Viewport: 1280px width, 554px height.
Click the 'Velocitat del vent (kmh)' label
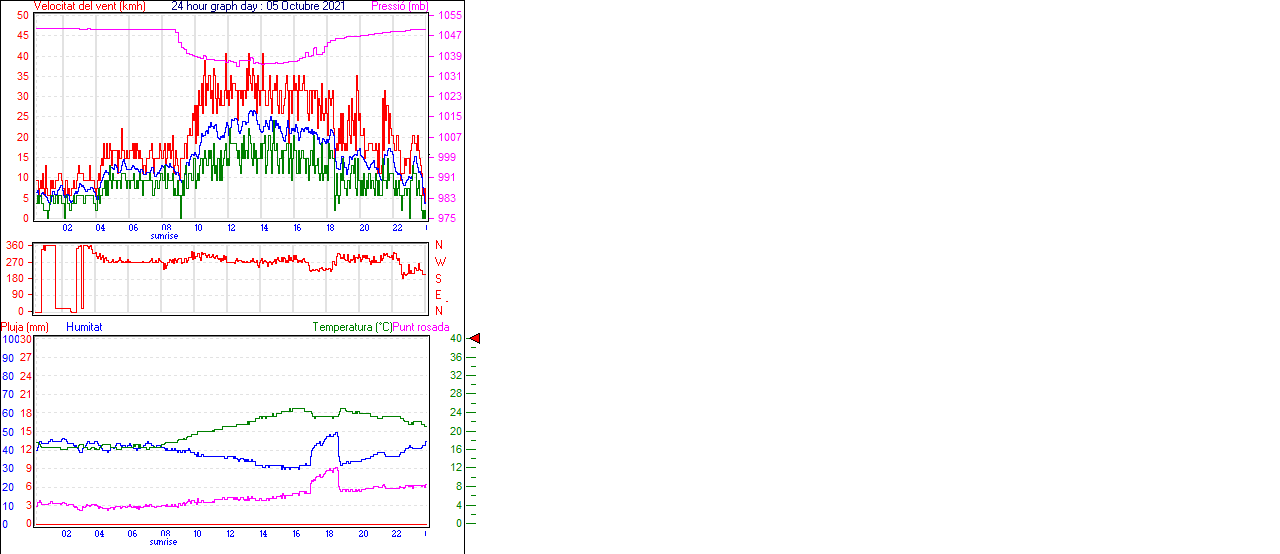89,6
